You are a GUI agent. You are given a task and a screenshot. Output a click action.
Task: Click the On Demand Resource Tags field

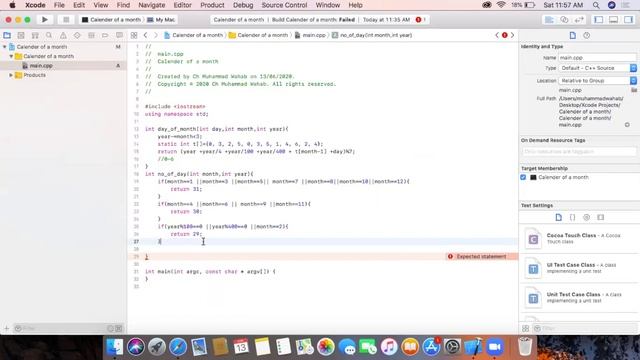pos(579,151)
